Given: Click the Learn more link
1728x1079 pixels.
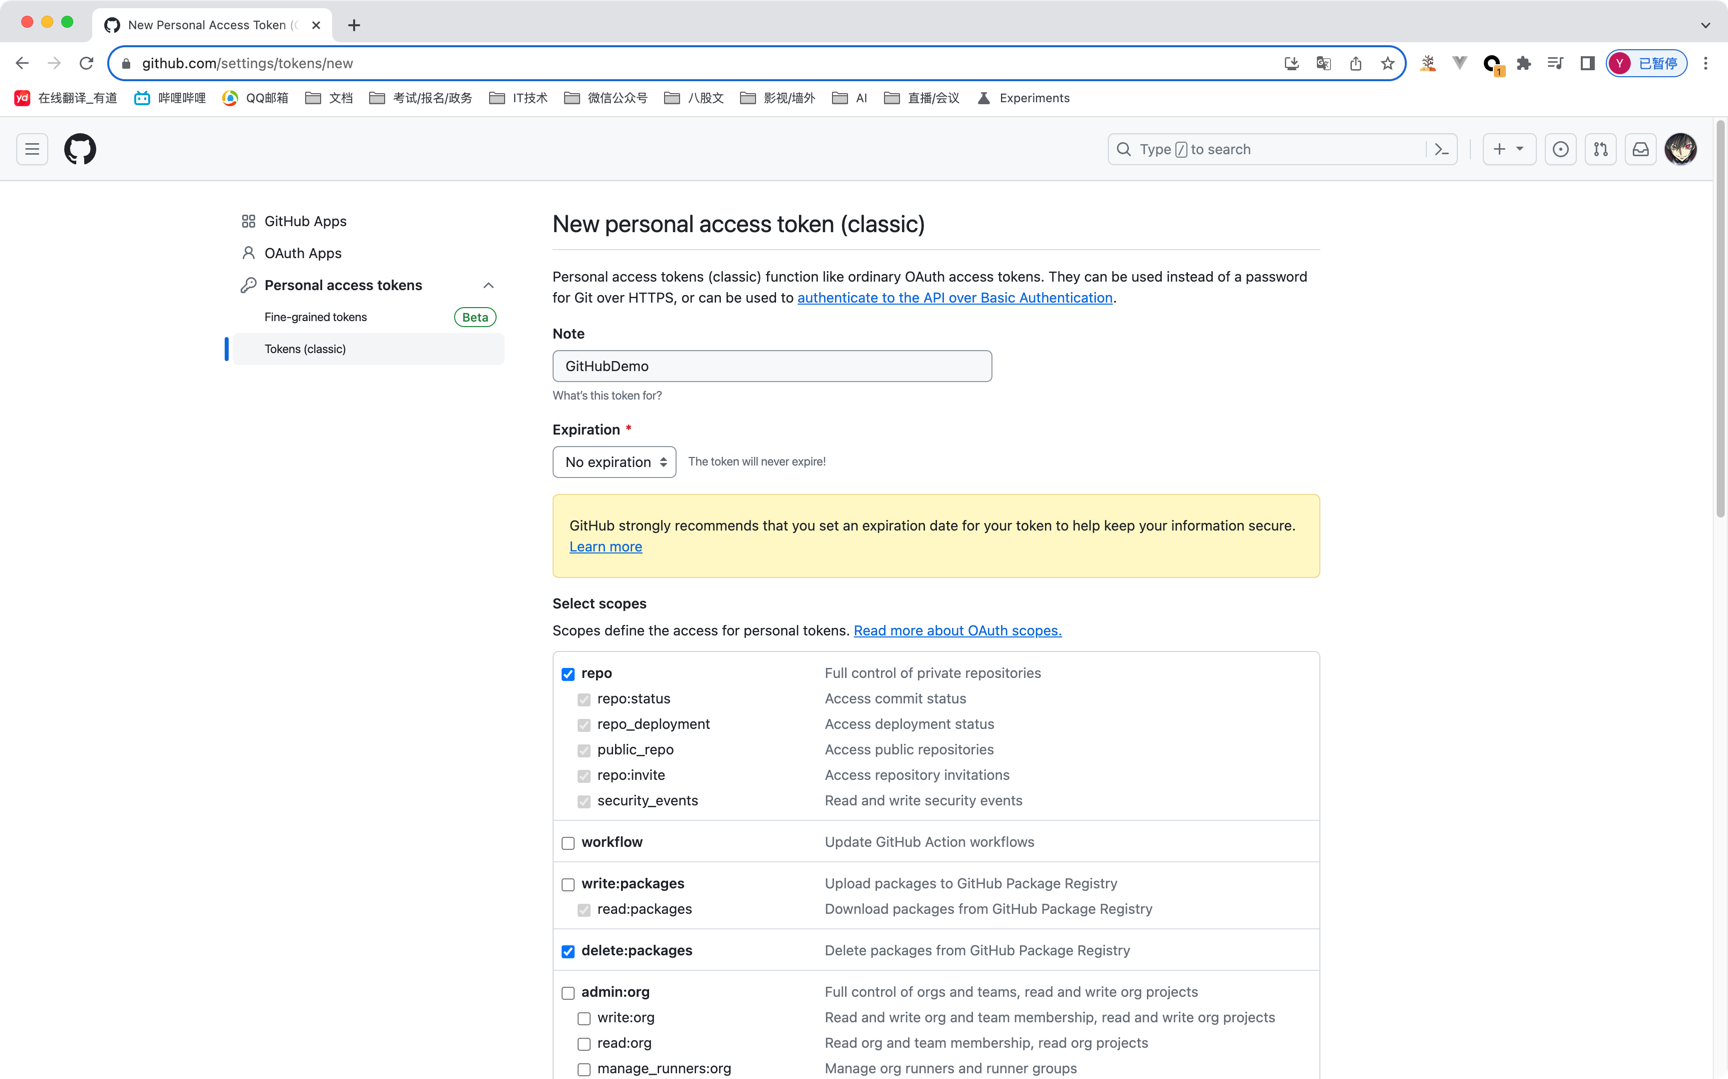Looking at the screenshot, I should pyautogui.click(x=605, y=547).
